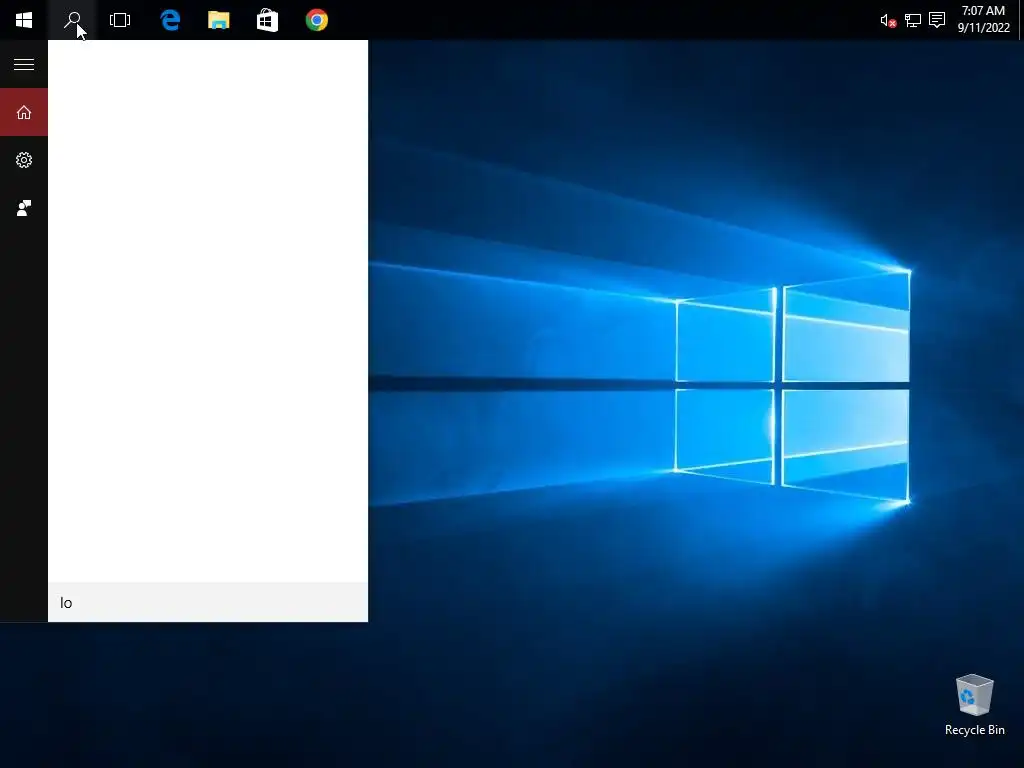Open Microsoft Store from taskbar

pos(267,20)
